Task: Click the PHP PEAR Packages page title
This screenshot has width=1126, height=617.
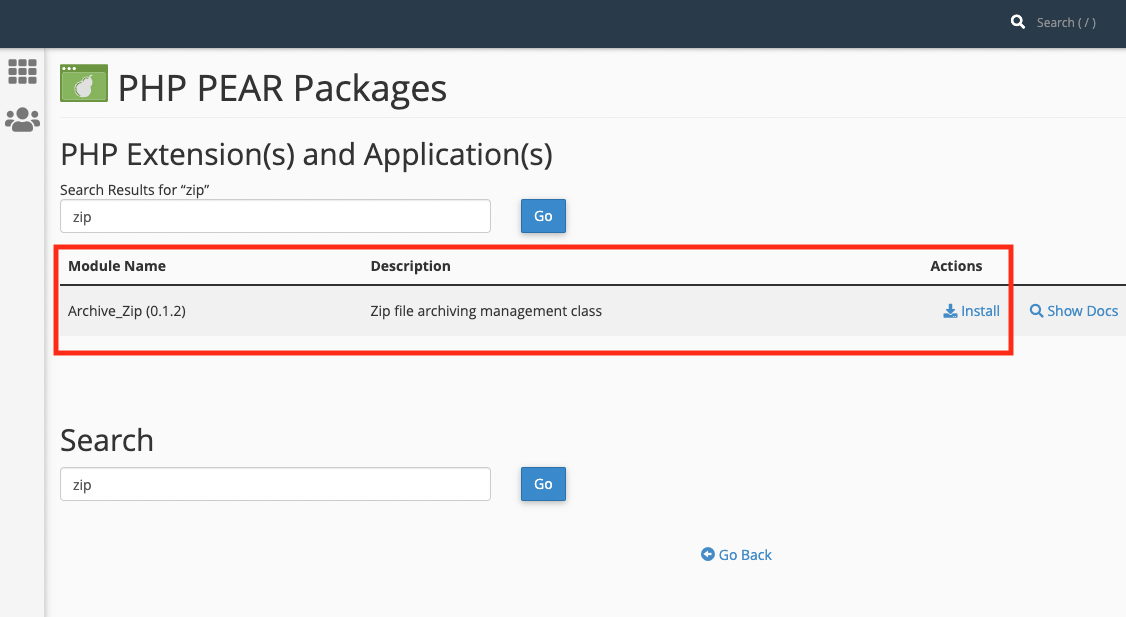Action: point(282,88)
